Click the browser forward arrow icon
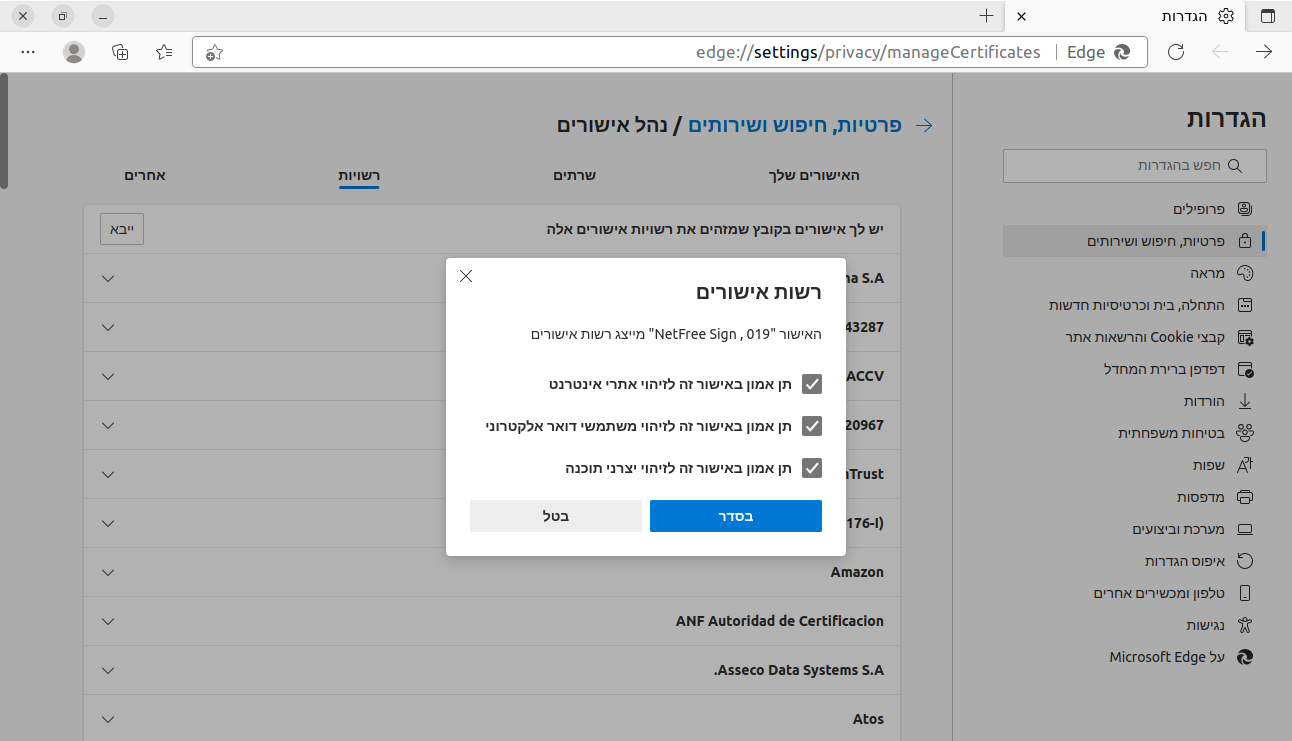 [1264, 52]
